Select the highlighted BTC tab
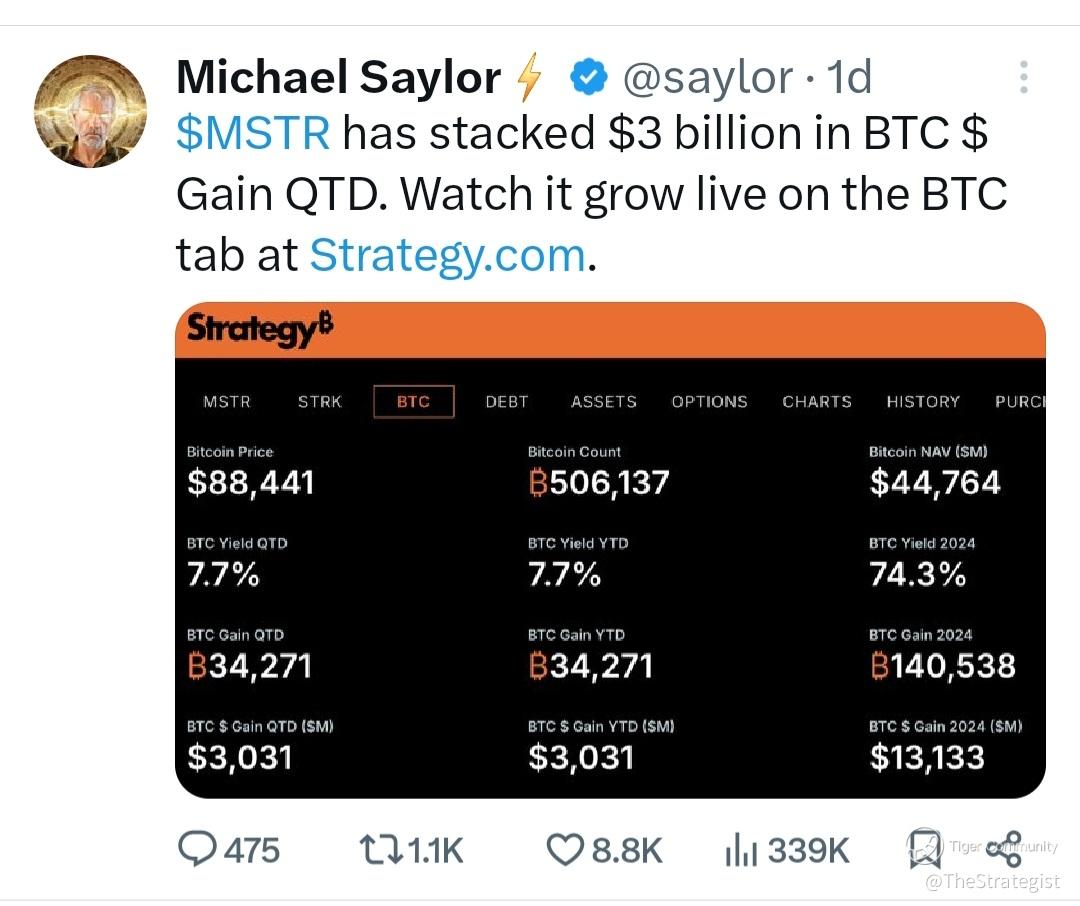The height and width of the screenshot is (906, 1080). click(x=413, y=402)
